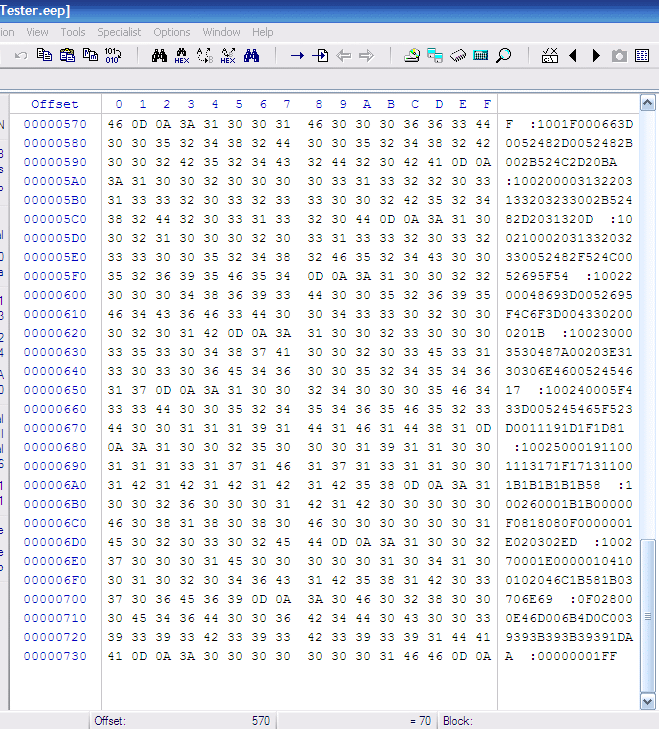Image resolution: width=659 pixels, height=729 pixels.
Task: Click the Open RAM memory icon
Action: pos(458,56)
